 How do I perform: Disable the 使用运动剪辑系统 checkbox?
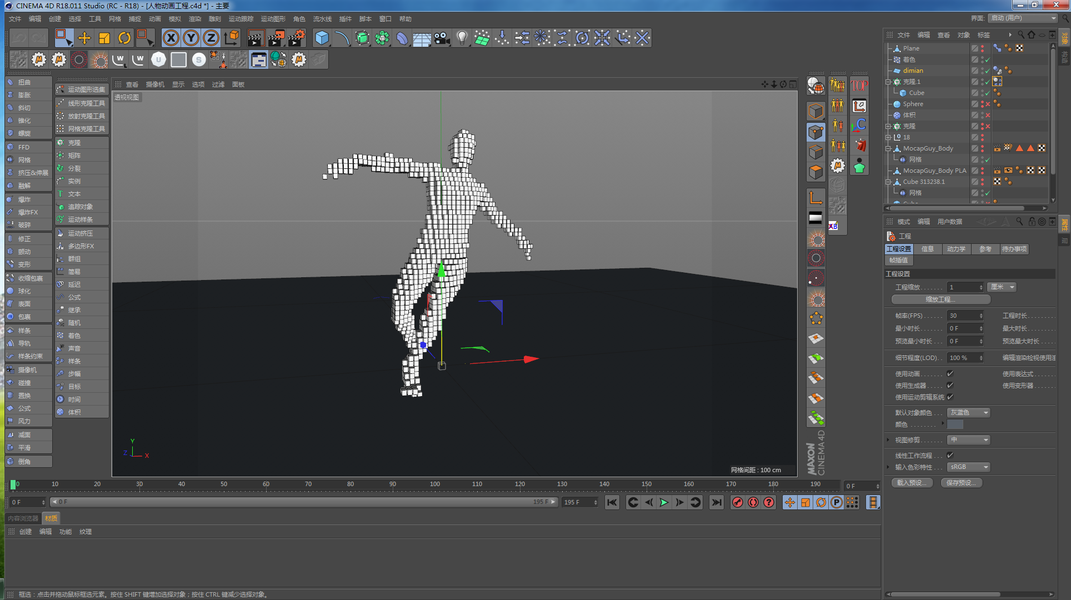pos(950,397)
